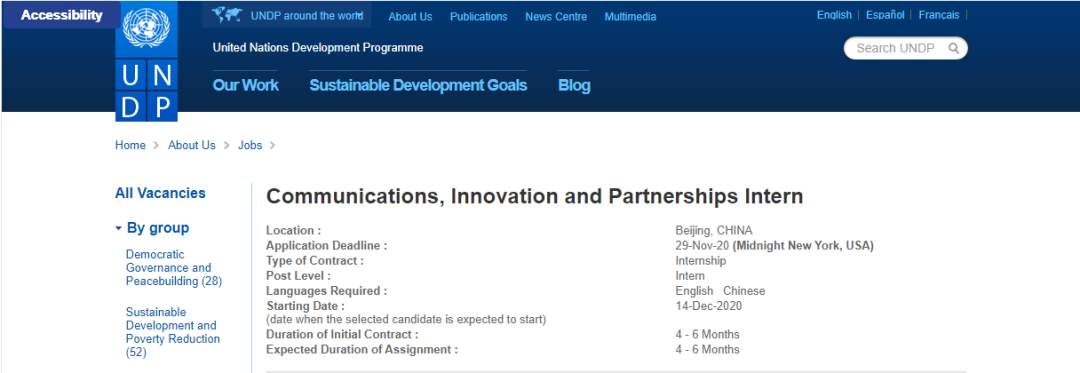This screenshot has width=1080, height=373.
Task: Switch language to Français
Action: coord(939,15)
